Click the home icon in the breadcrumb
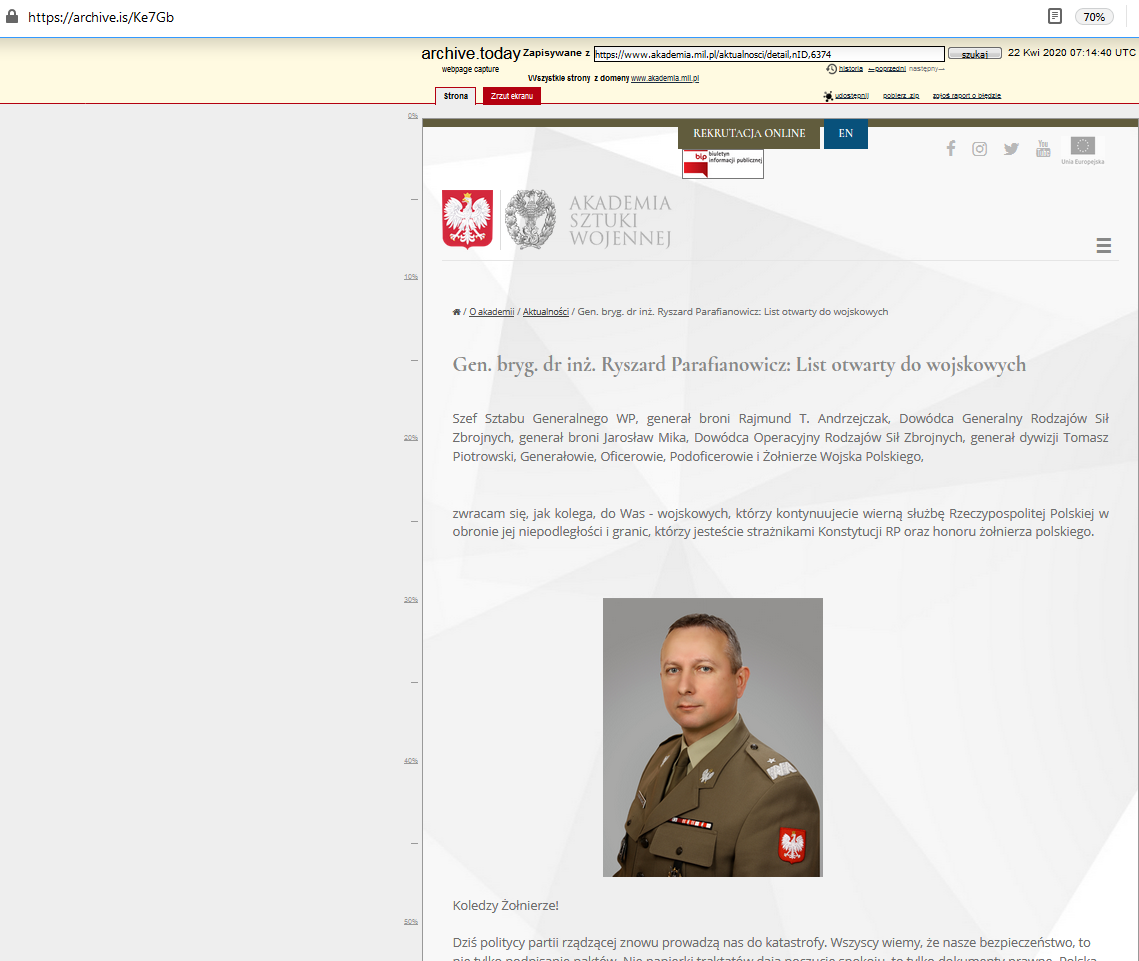The width and height of the screenshot is (1139, 961). (x=457, y=312)
